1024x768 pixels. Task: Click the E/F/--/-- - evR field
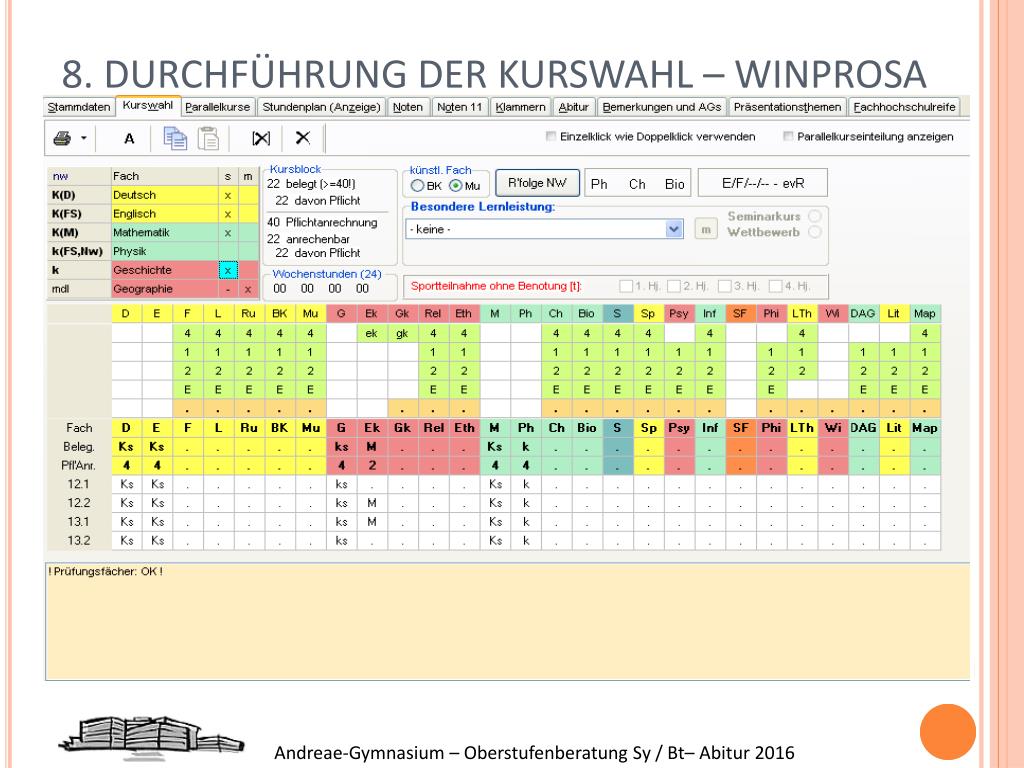click(x=763, y=184)
